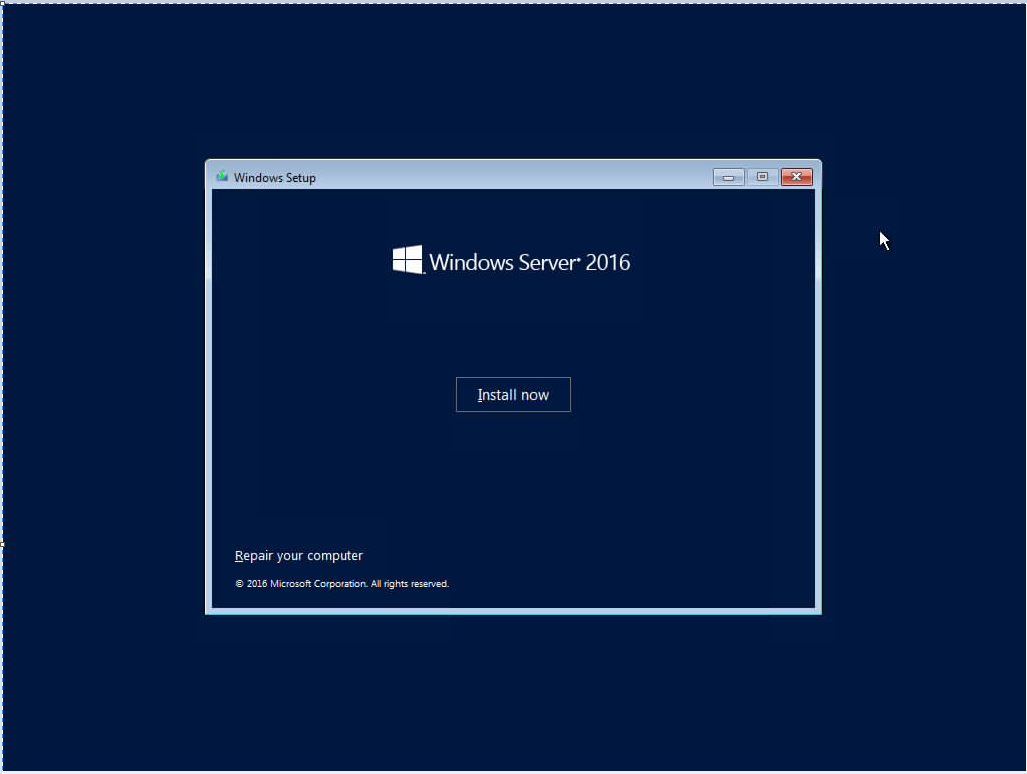Click the underlined R in Repair your computer
The height and width of the screenshot is (774, 1027).
click(x=240, y=555)
